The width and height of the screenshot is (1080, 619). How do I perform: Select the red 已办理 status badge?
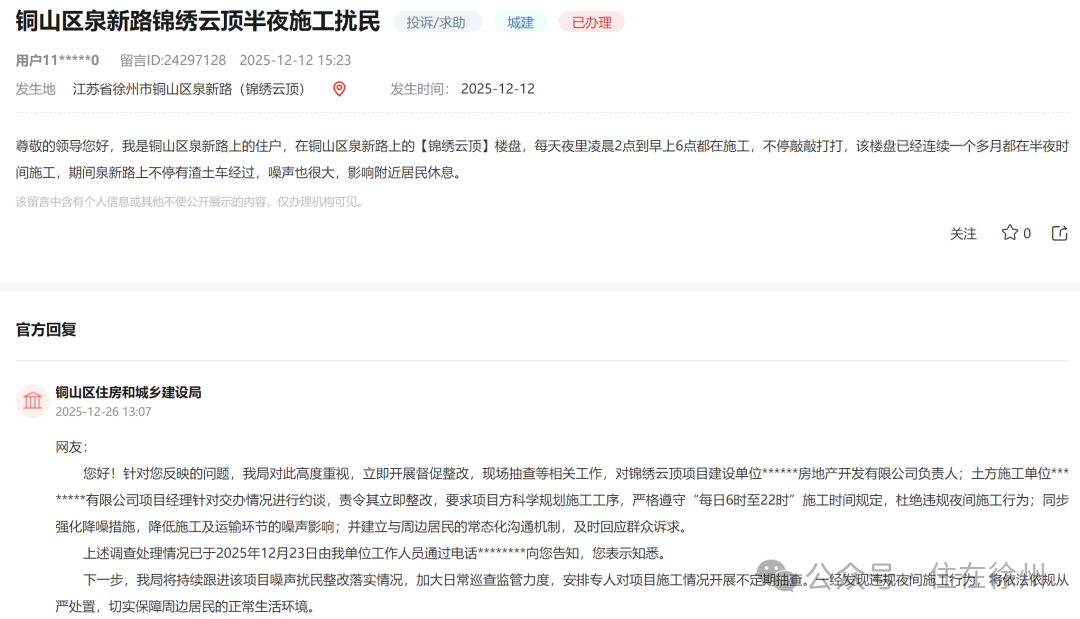click(x=591, y=21)
